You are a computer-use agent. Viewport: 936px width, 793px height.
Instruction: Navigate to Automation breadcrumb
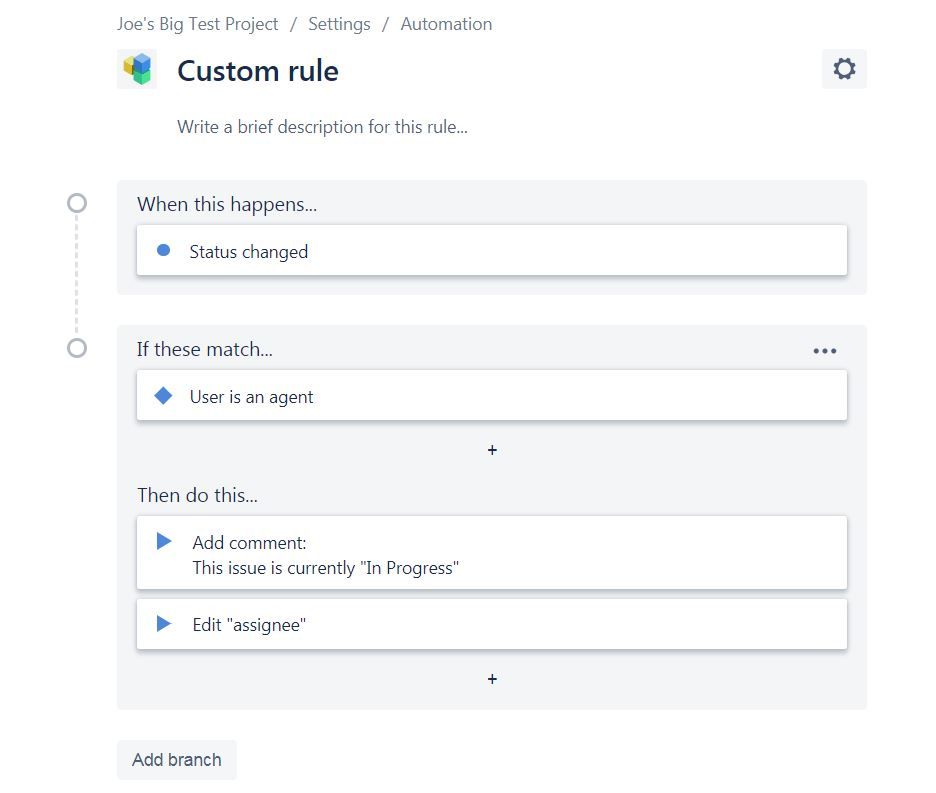446,24
